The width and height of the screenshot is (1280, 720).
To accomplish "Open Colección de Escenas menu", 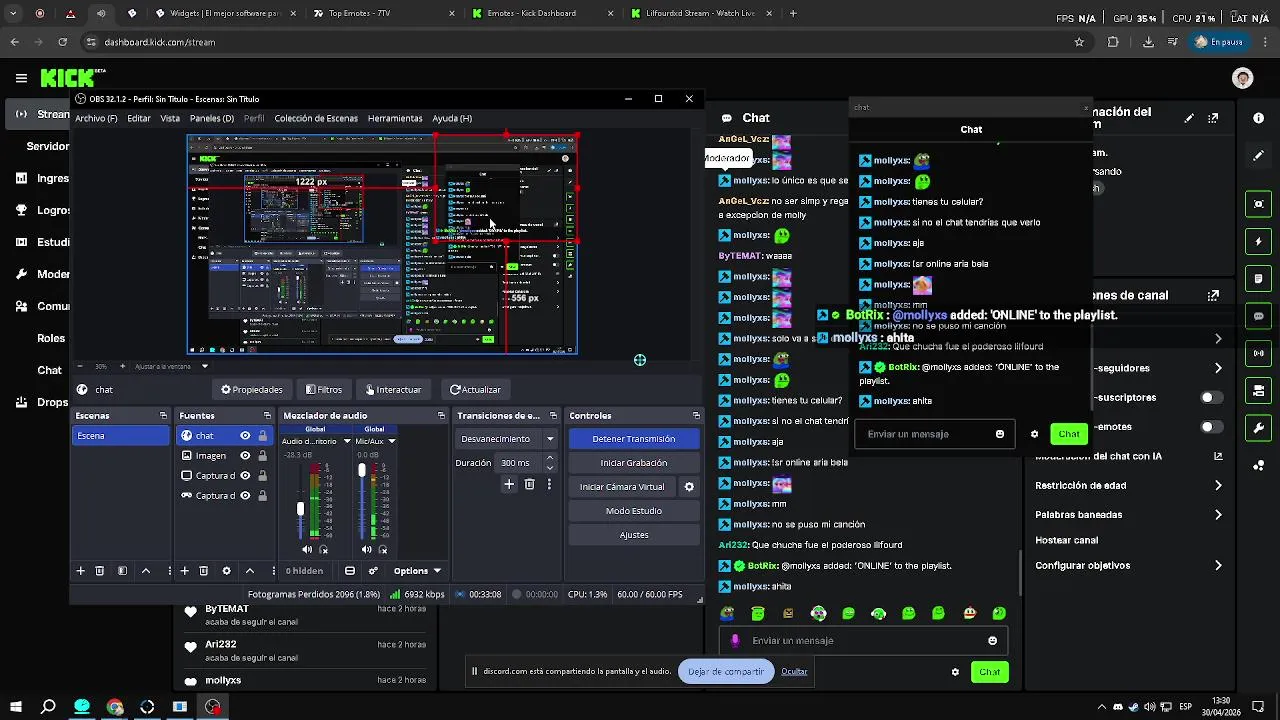I will click(316, 118).
